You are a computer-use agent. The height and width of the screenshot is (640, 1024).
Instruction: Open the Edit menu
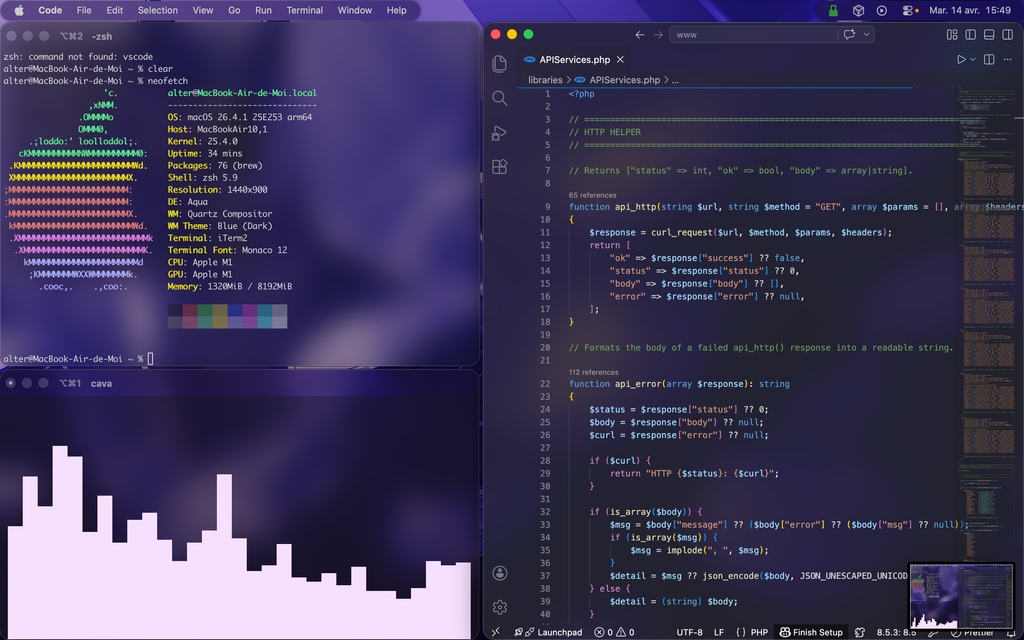click(x=114, y=10)
